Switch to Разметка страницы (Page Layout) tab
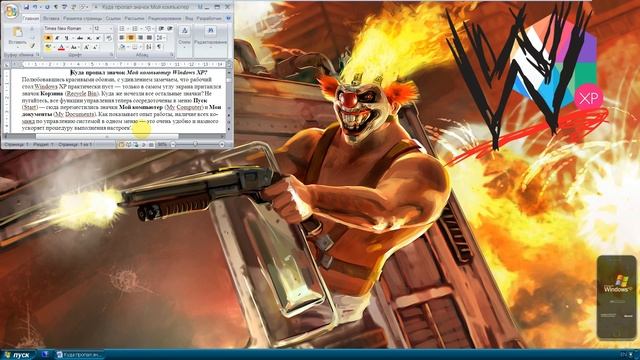The width and height of the screenshot is (640, 360). click(x=82, y=18)
